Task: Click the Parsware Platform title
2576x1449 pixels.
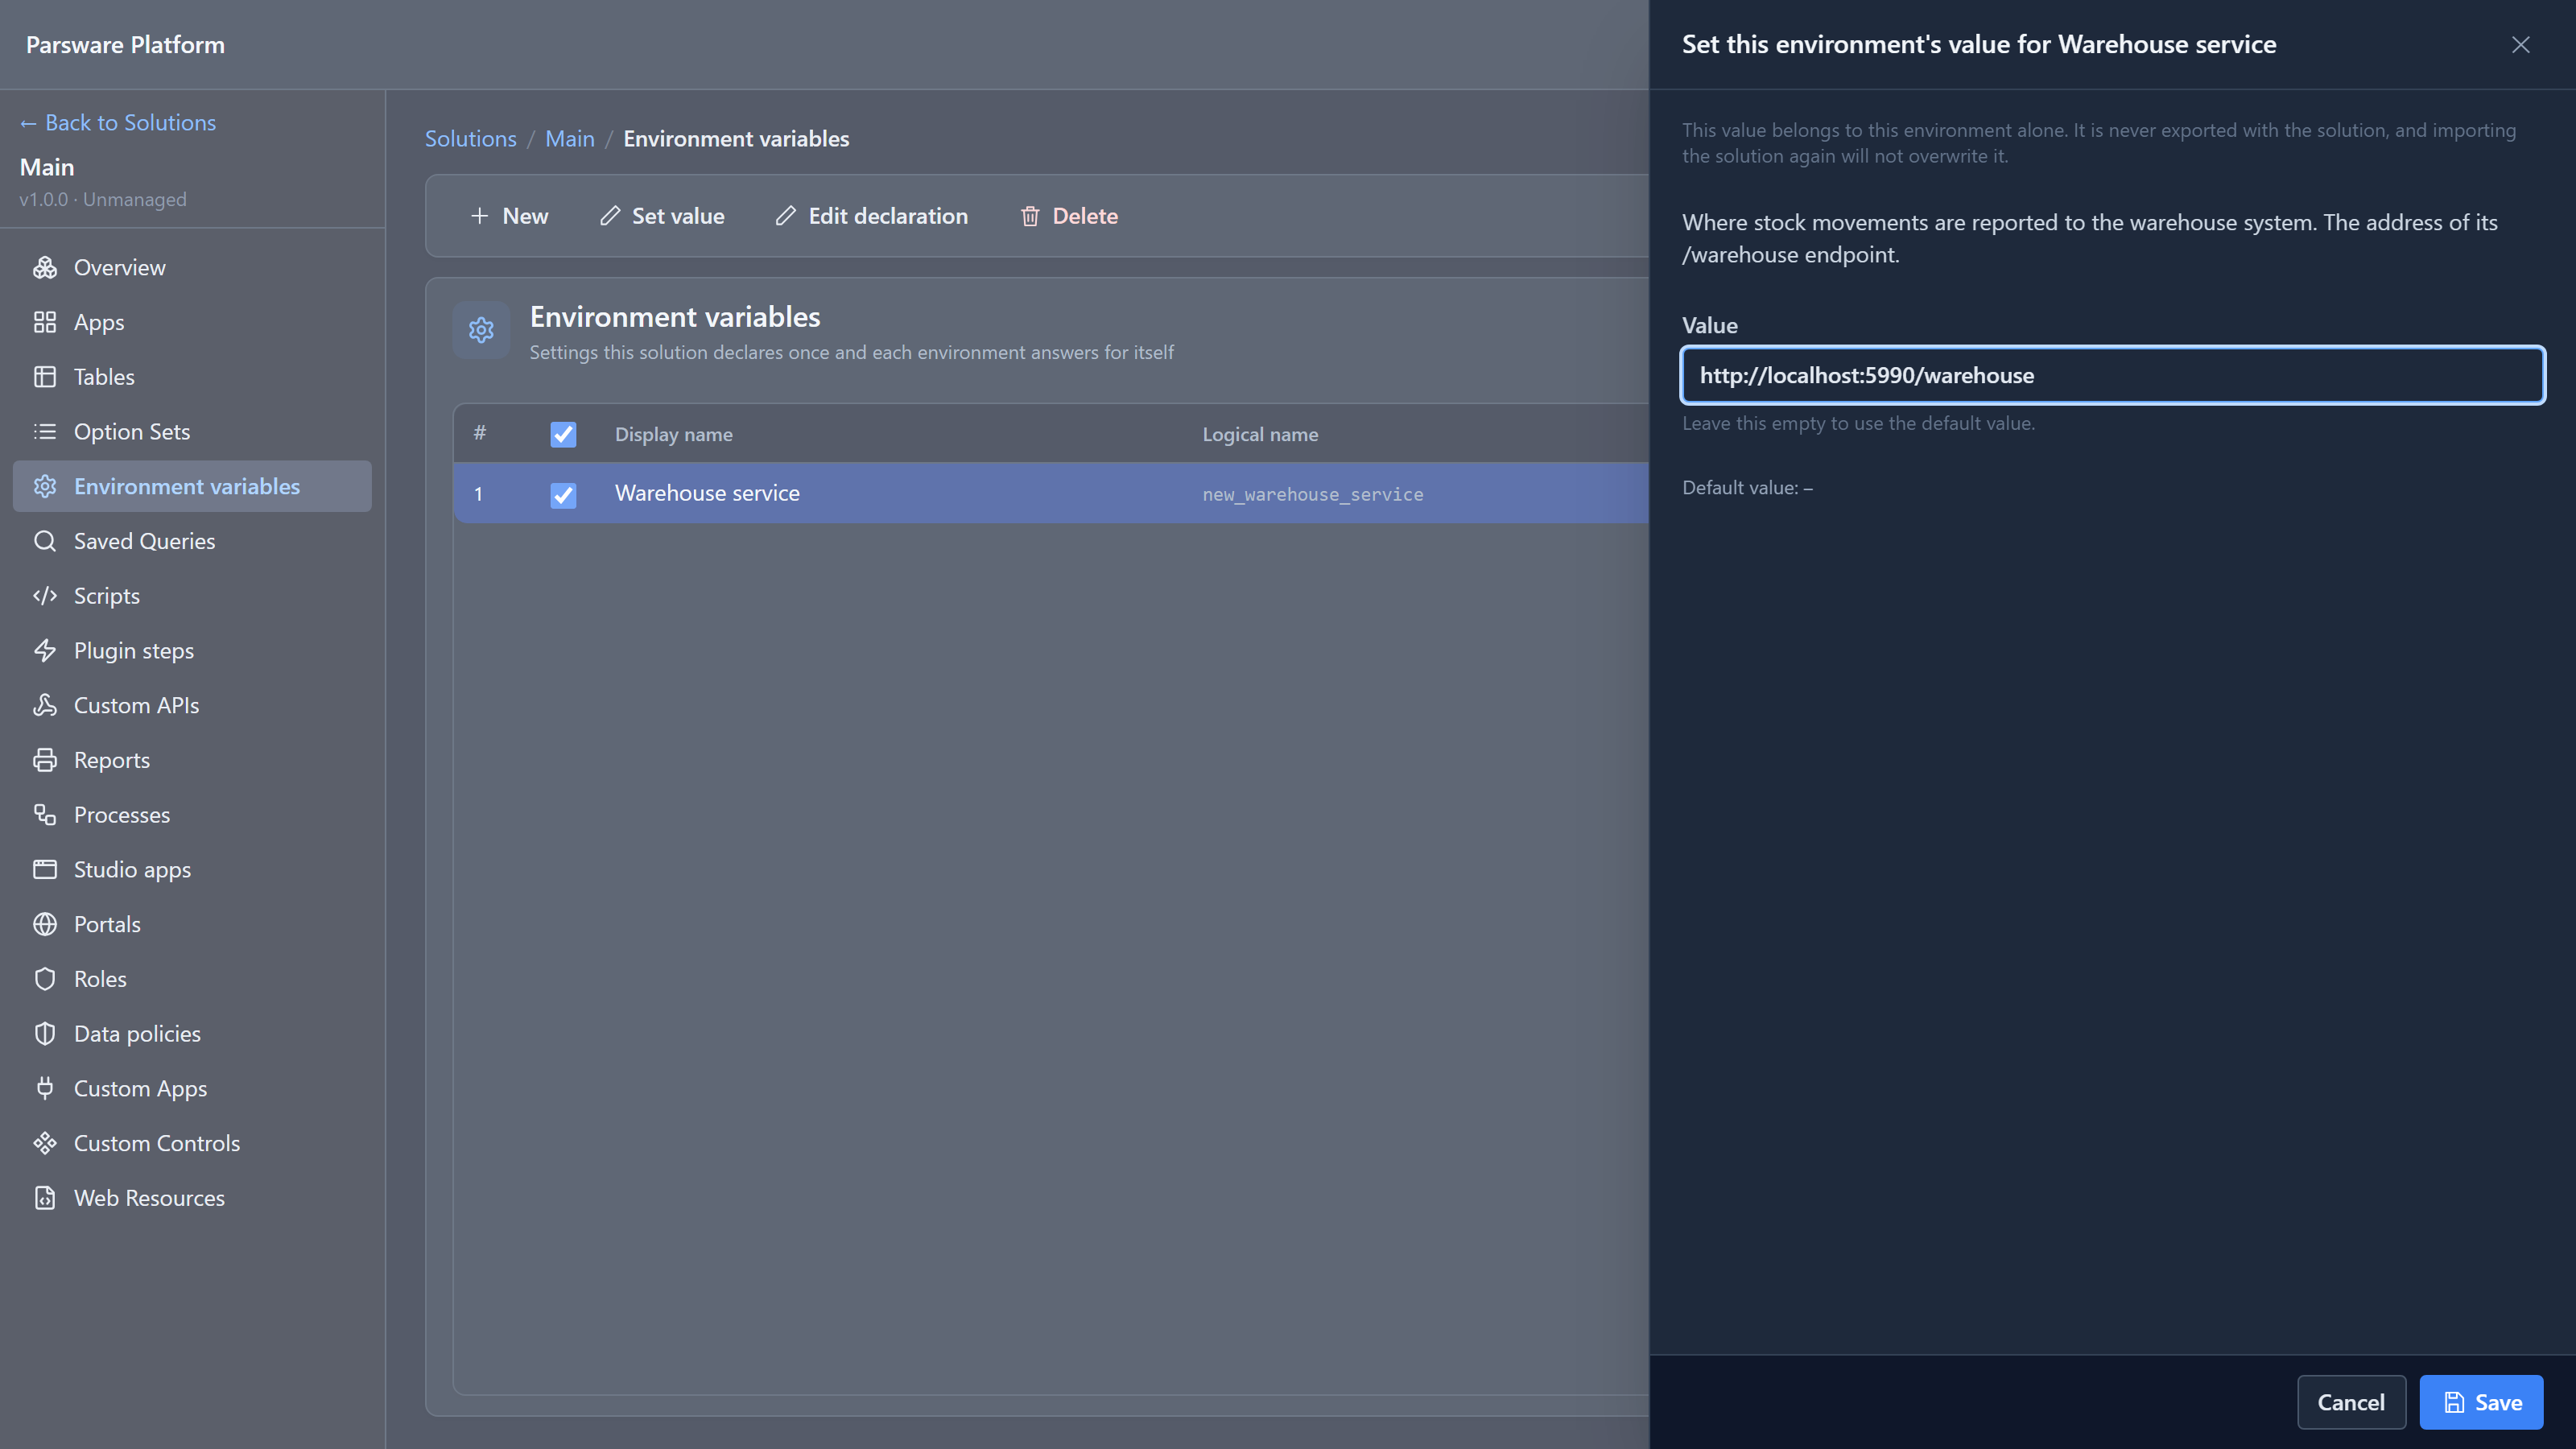Action: pyautogui.click(x=125, y=44)
